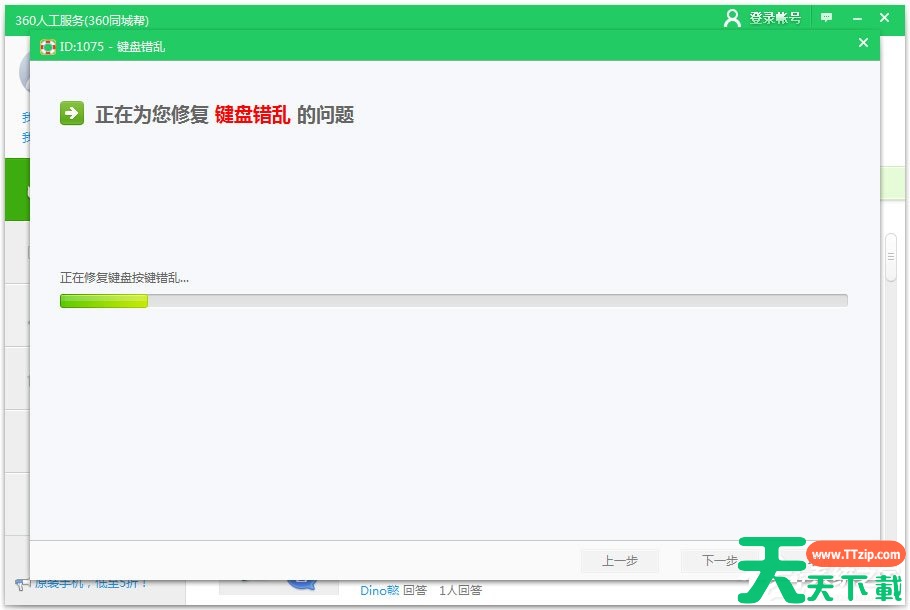Click the green arrow icon before the heading
This screenshot has width=910, height=610.
(72, 113)
